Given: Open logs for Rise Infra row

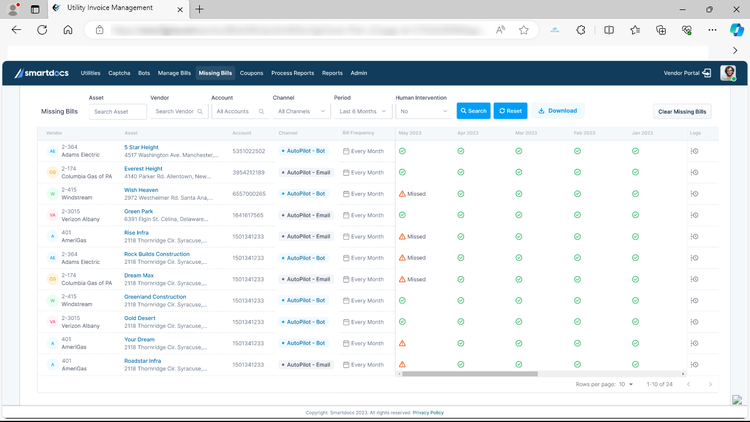Looking at the screenshot, I should point(695,236).
